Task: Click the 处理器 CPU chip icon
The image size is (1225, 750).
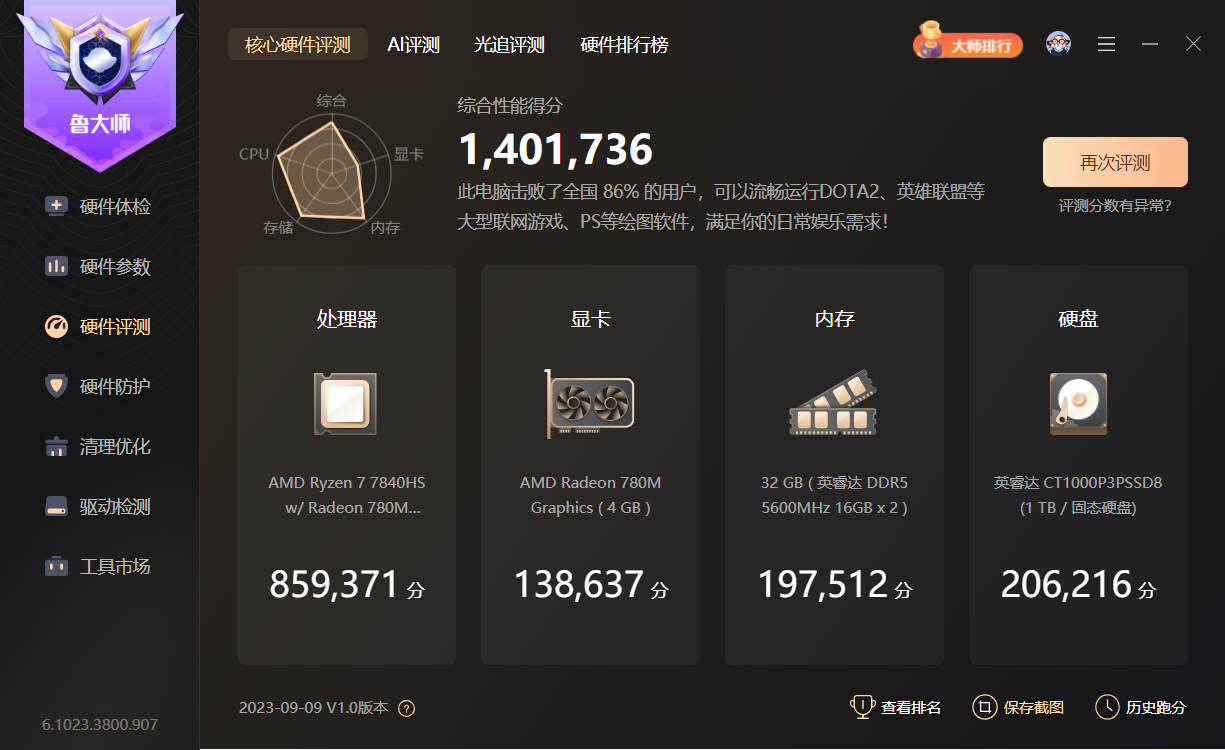Action: [x=346, y=404]
